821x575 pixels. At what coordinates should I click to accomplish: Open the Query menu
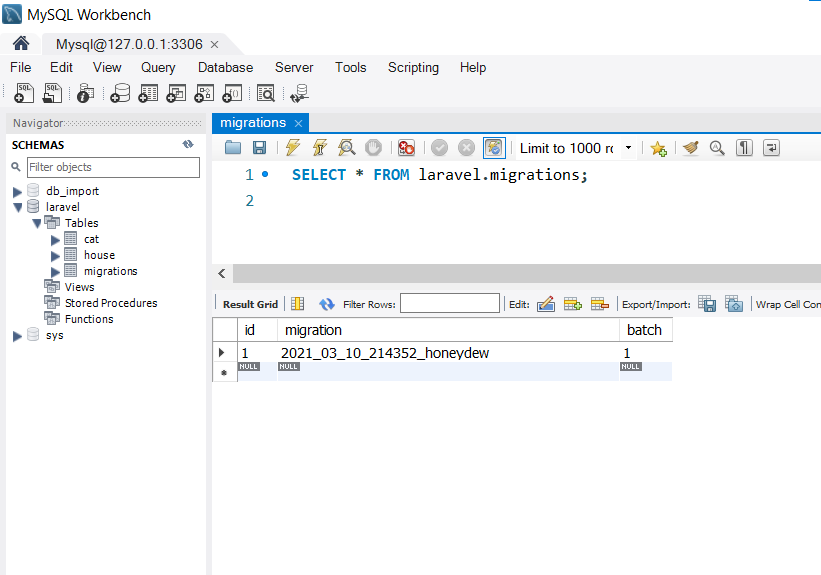[x=158, y=68]
